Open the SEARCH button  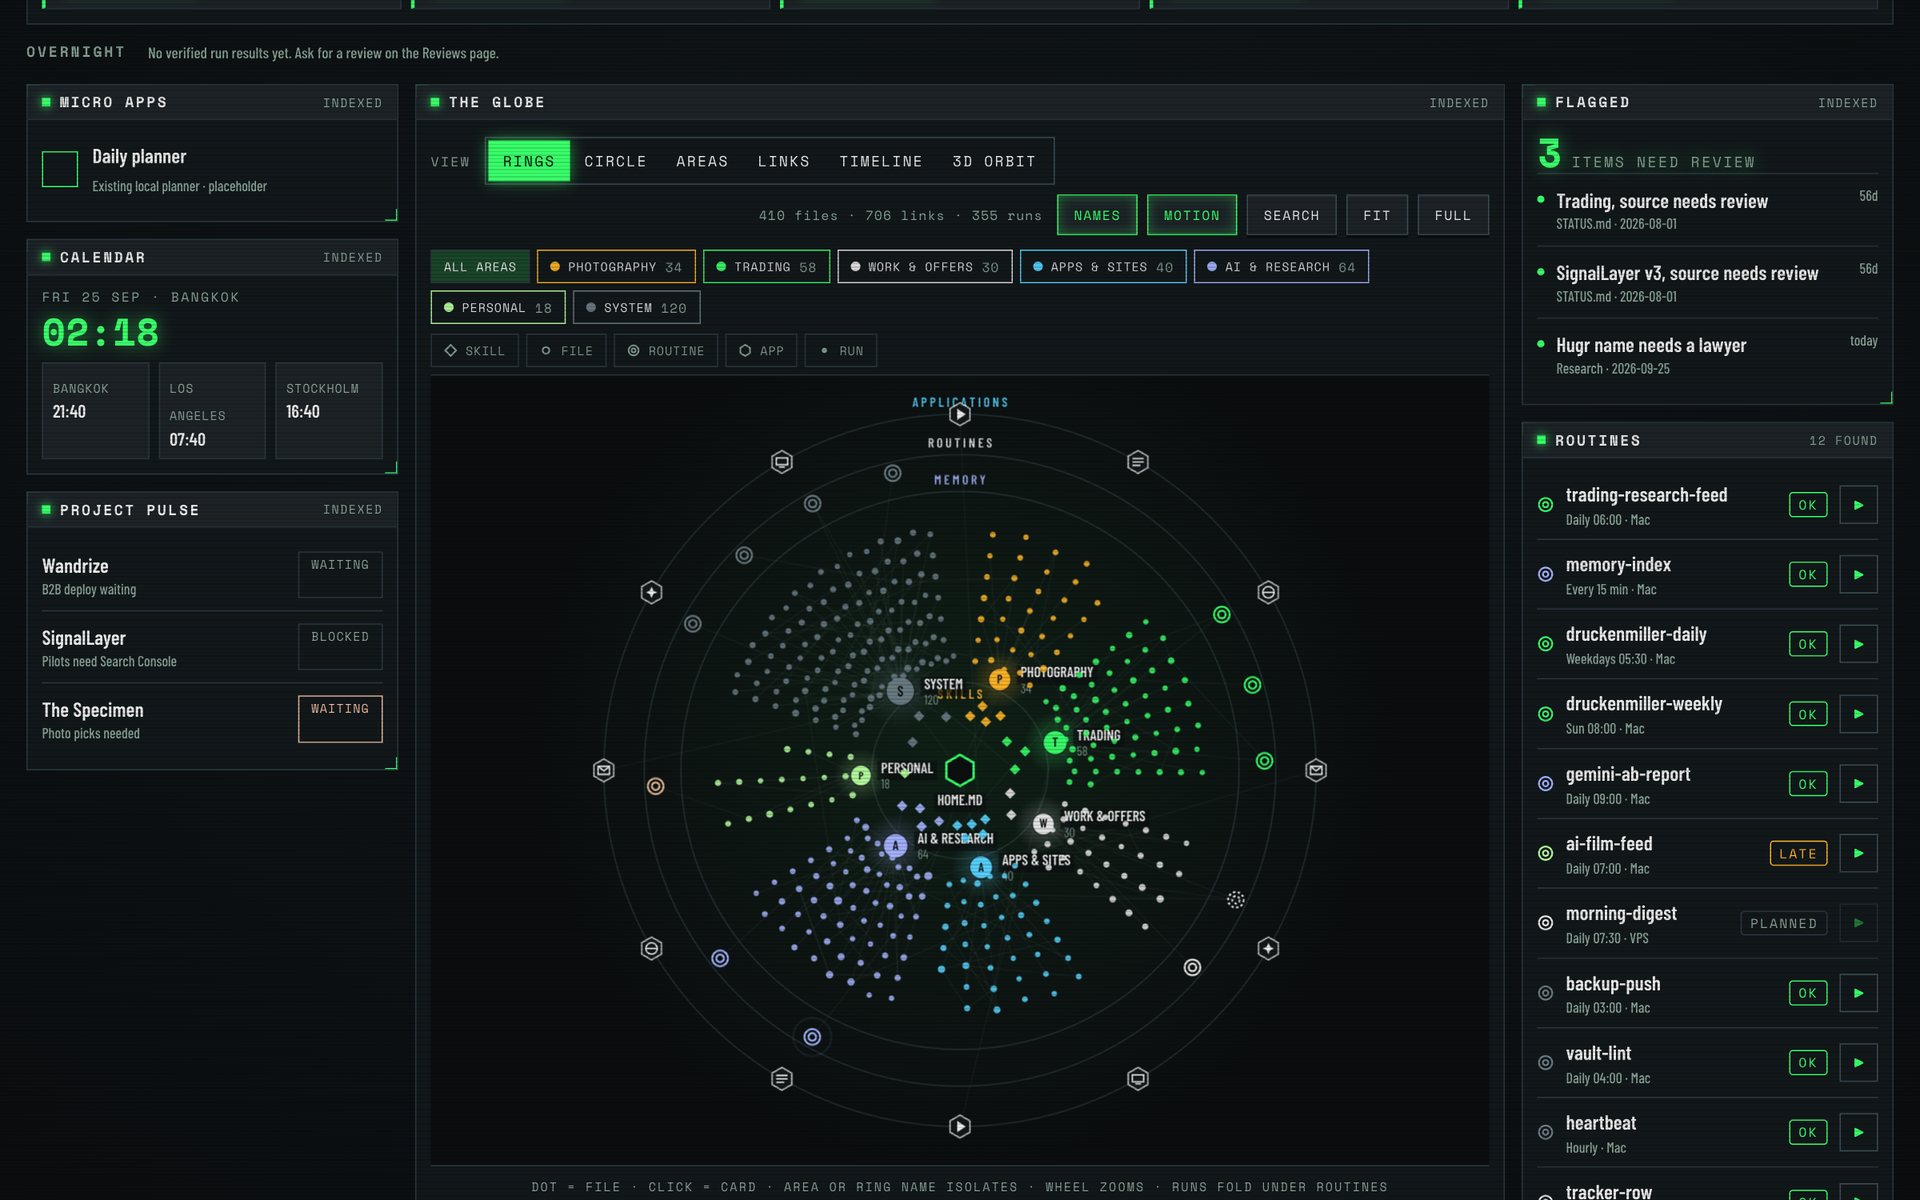(1291, 215)
